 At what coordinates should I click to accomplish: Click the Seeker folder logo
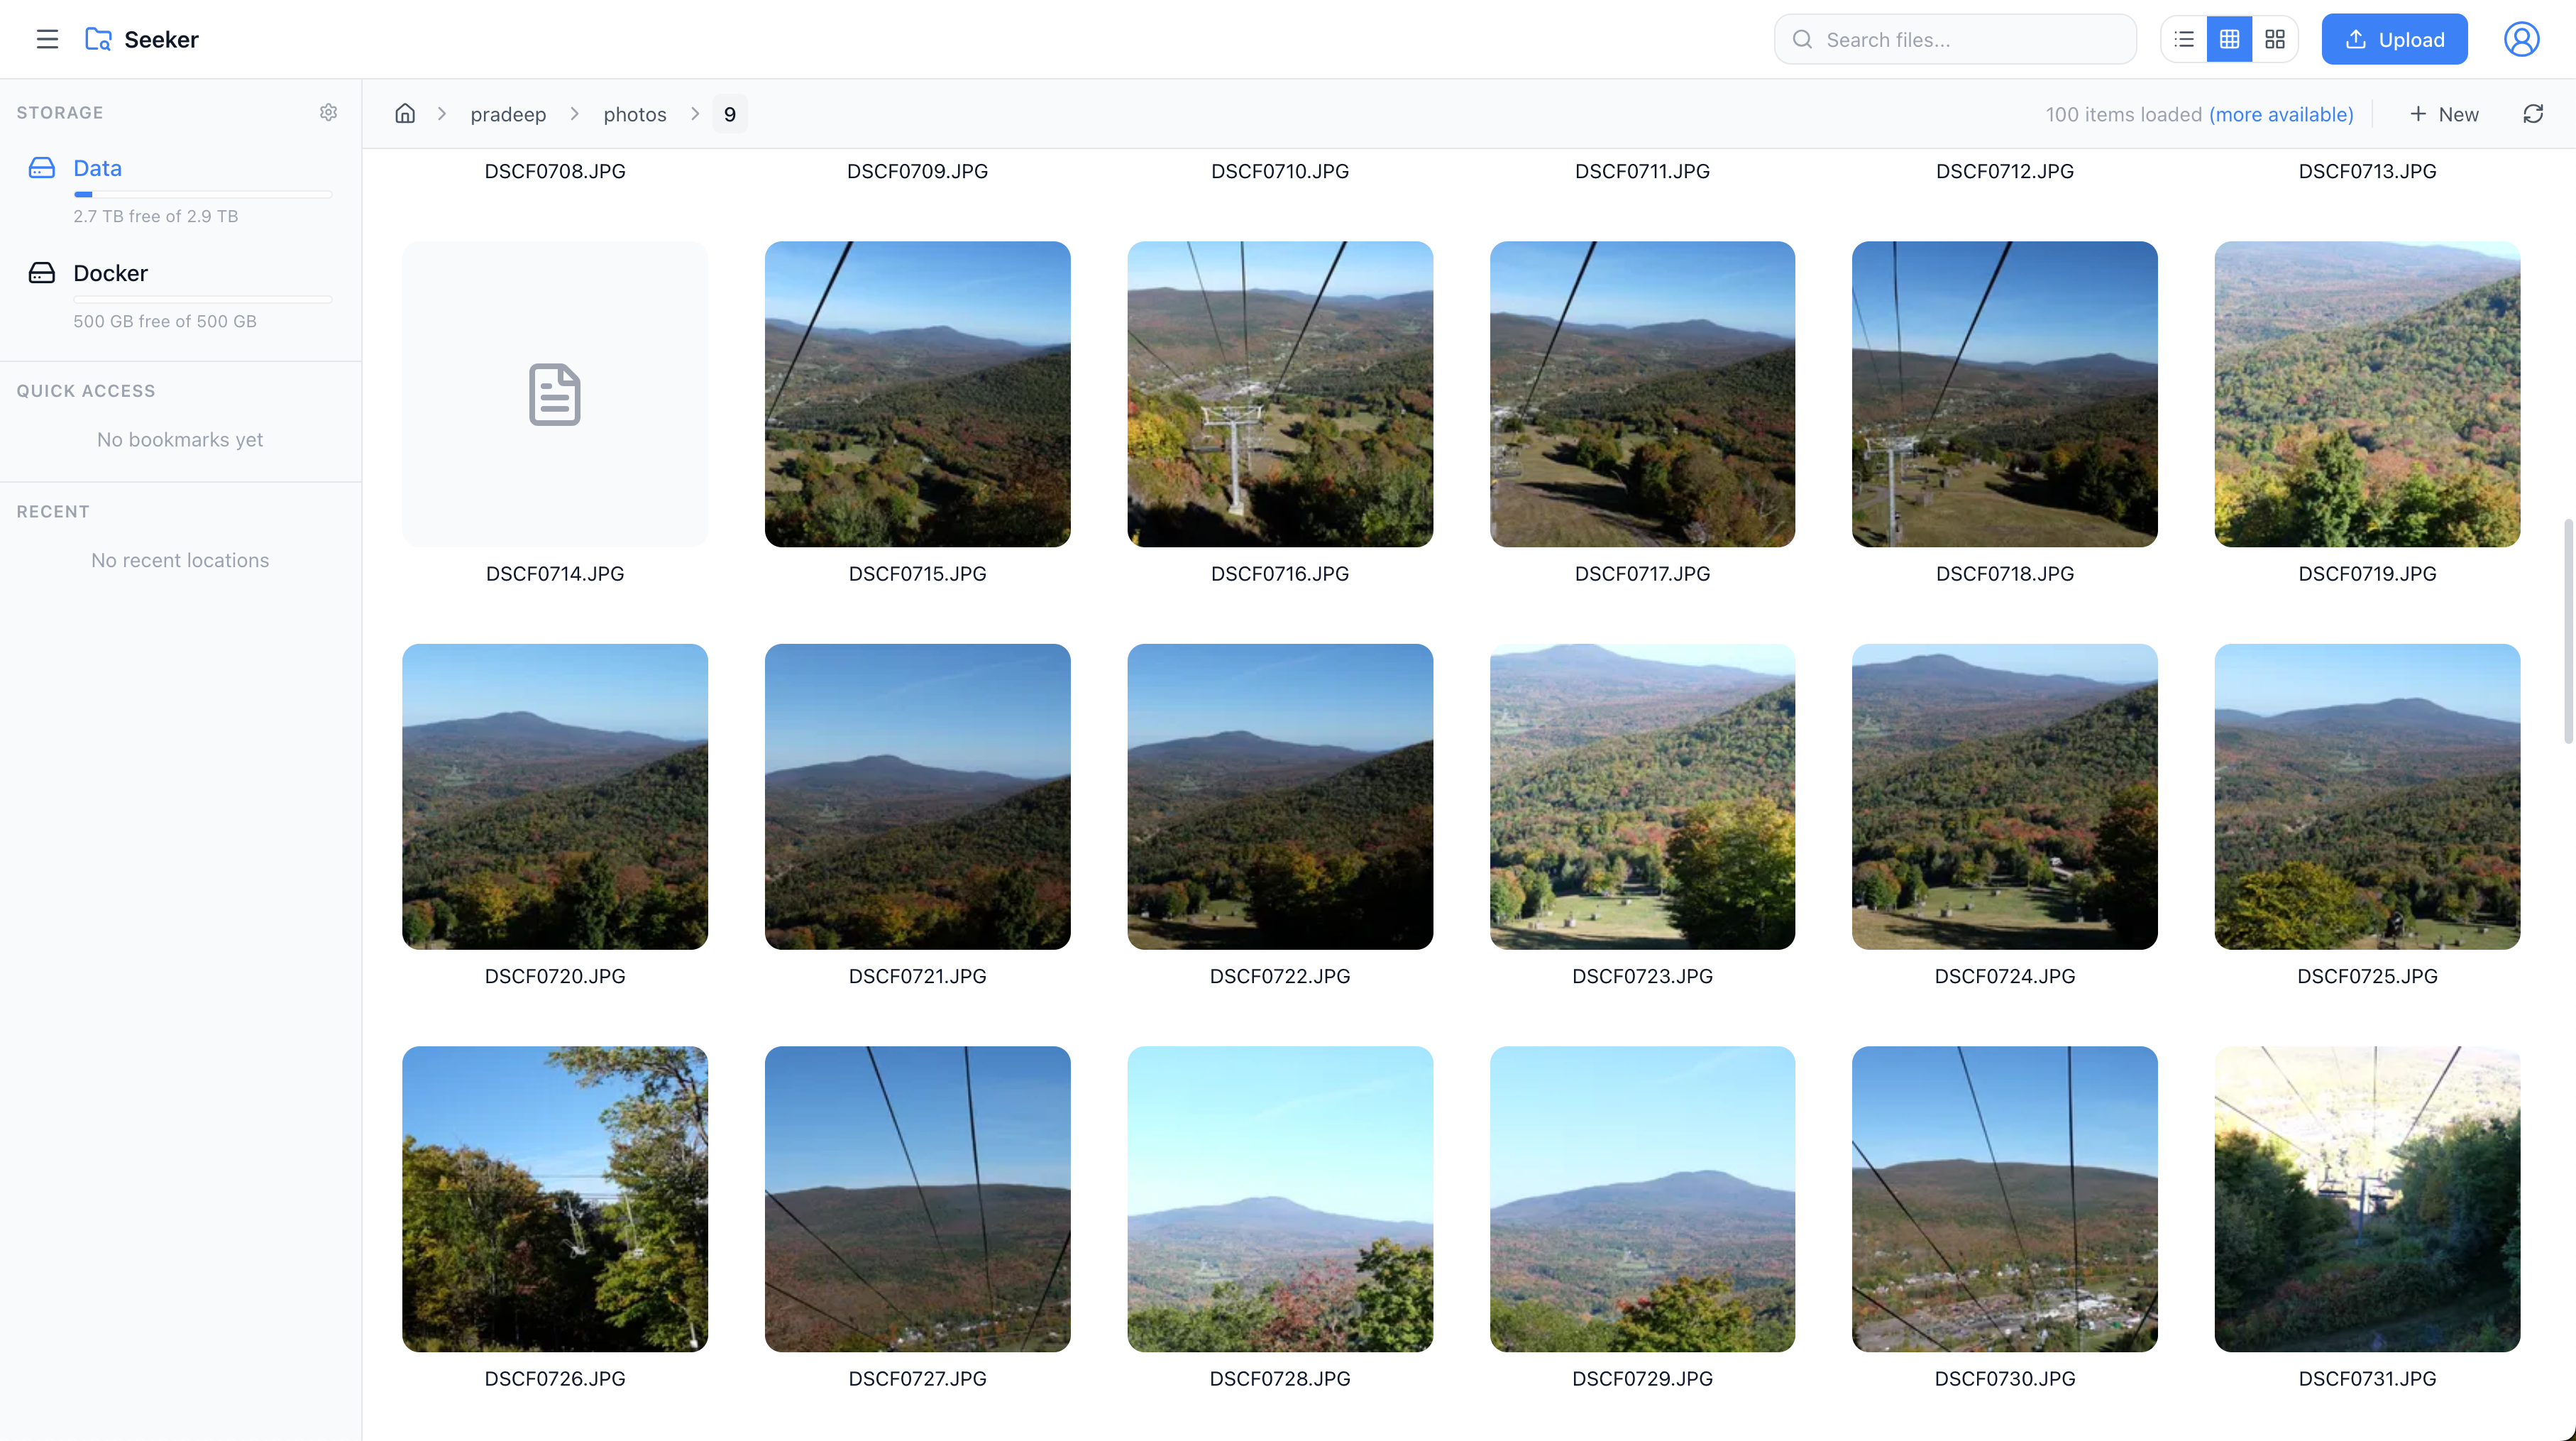tap(97, 39)
